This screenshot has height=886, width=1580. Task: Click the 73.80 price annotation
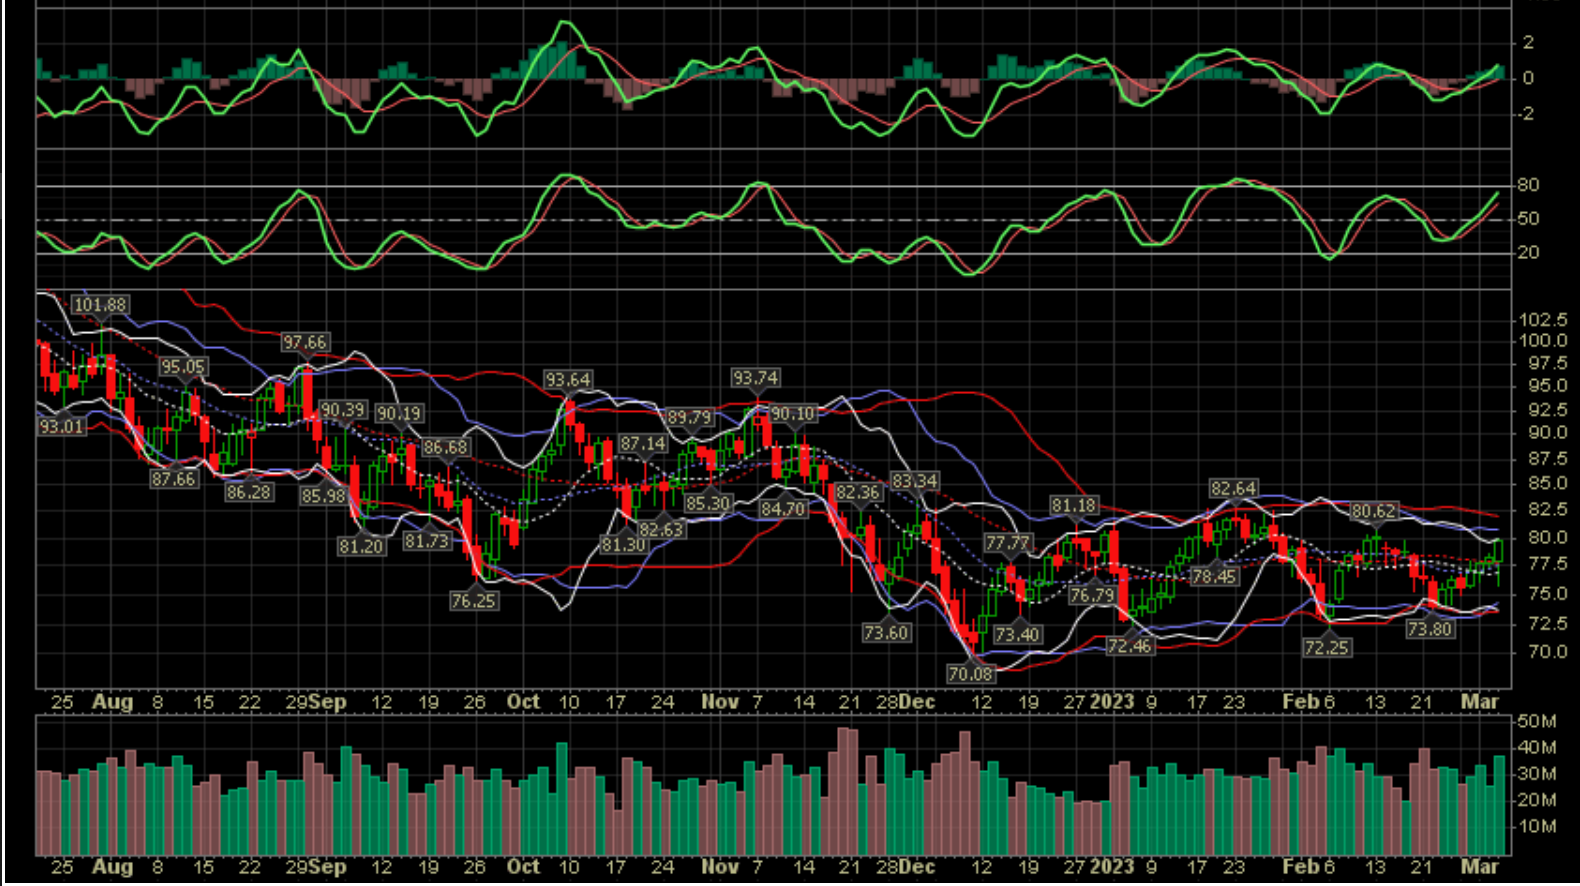[1429, 629]
